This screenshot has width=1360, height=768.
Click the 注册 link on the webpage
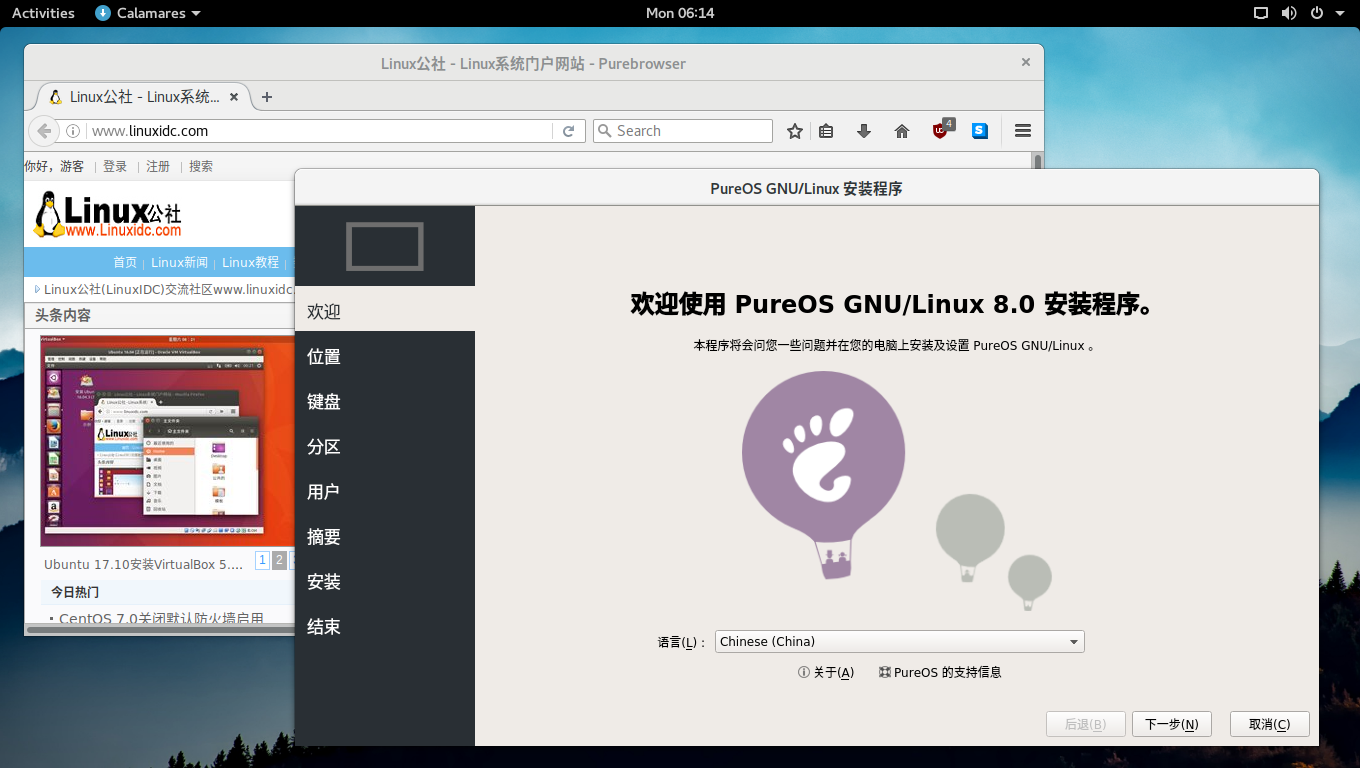tap(158, 167)
